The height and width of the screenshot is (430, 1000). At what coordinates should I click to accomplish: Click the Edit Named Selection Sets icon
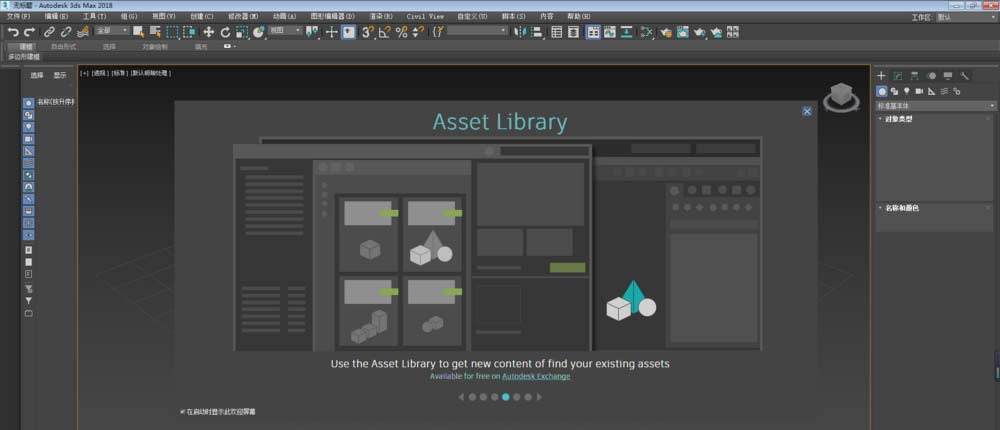[x=438, y=32]
